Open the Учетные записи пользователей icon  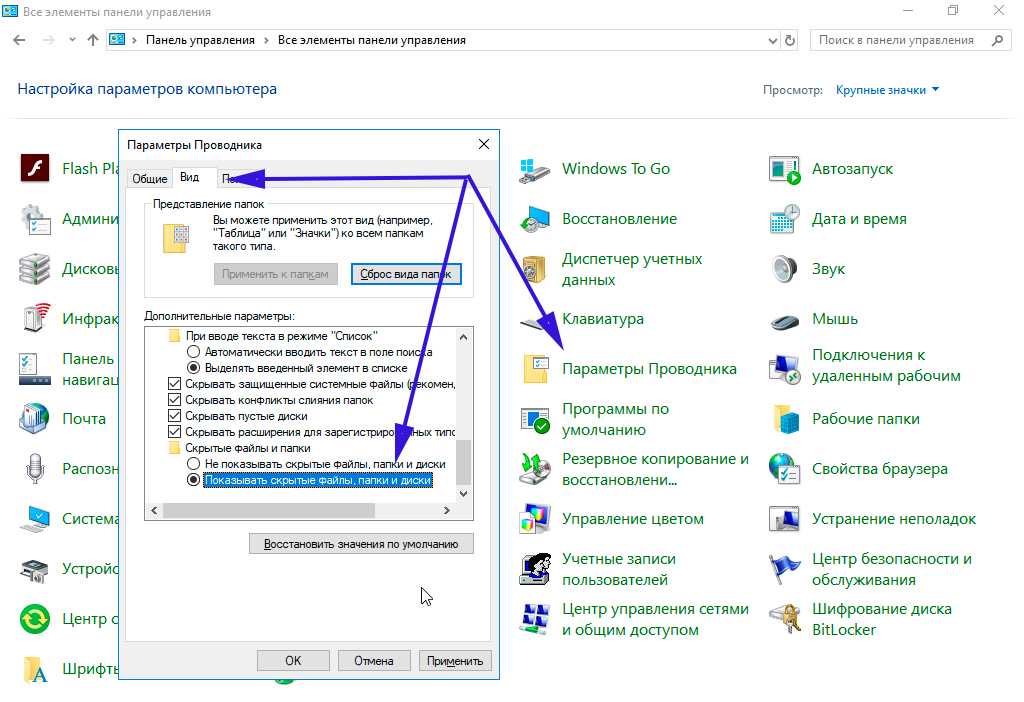535,569
